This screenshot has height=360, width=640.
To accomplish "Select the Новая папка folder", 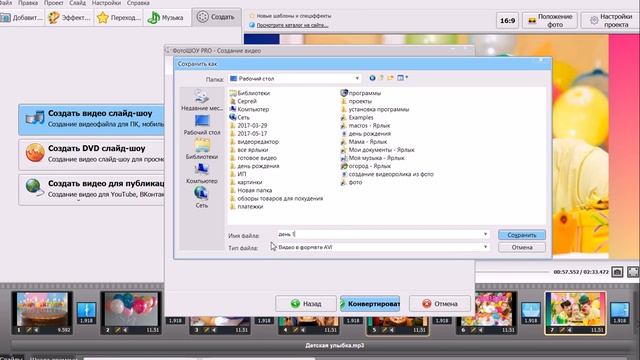I will (251, 190).
